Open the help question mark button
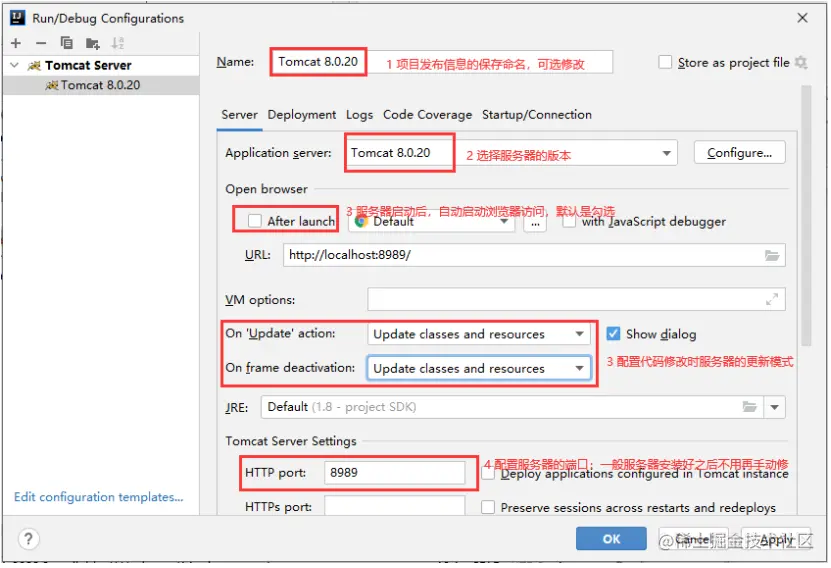This screenshot has width=831, height=568. point(29,539)
